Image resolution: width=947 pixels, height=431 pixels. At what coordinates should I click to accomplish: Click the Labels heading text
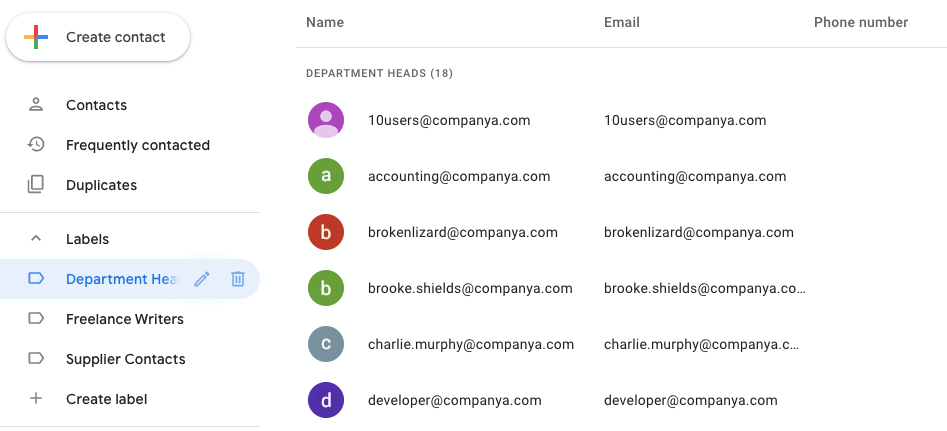[88, 239]
